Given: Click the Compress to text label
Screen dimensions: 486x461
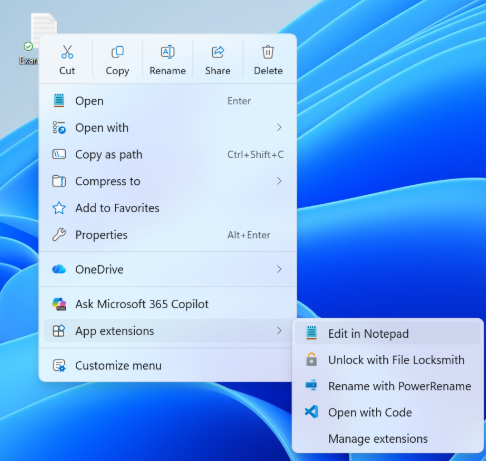Looking at the screenshot, I should pyautogui.click(x=108, y=181).
